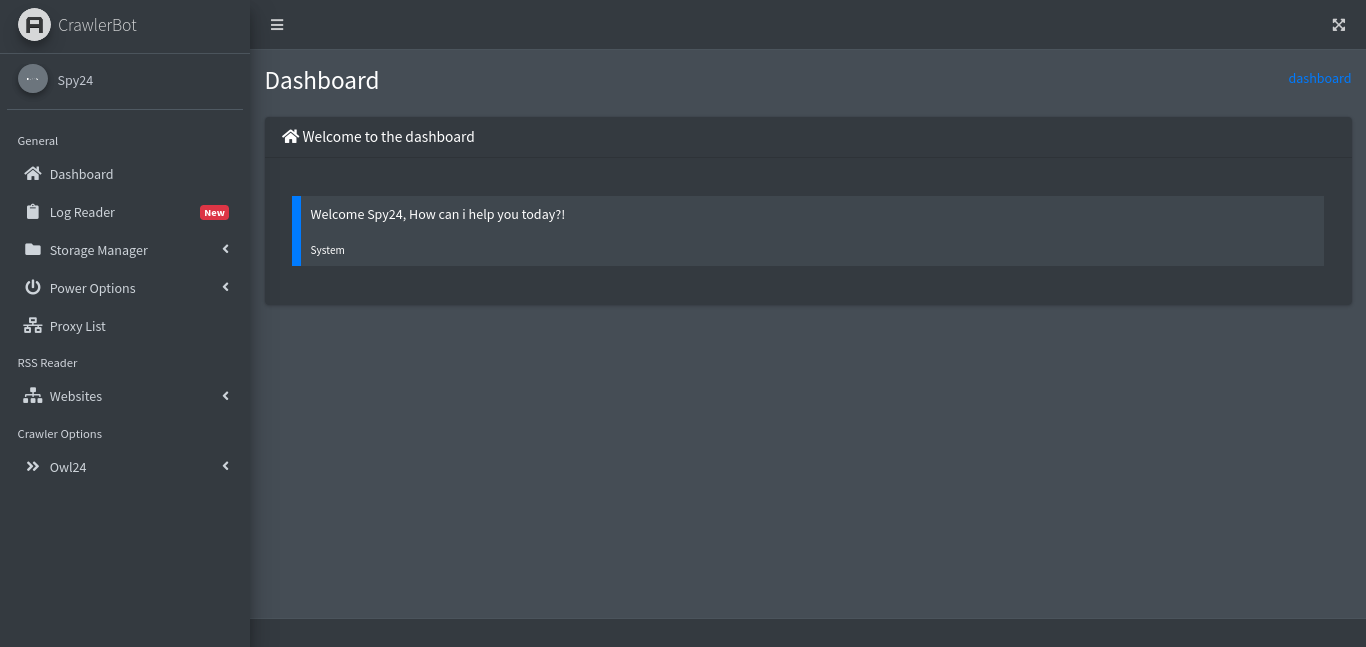Click the Log Reader clipboard icon

tap(33, 212)
